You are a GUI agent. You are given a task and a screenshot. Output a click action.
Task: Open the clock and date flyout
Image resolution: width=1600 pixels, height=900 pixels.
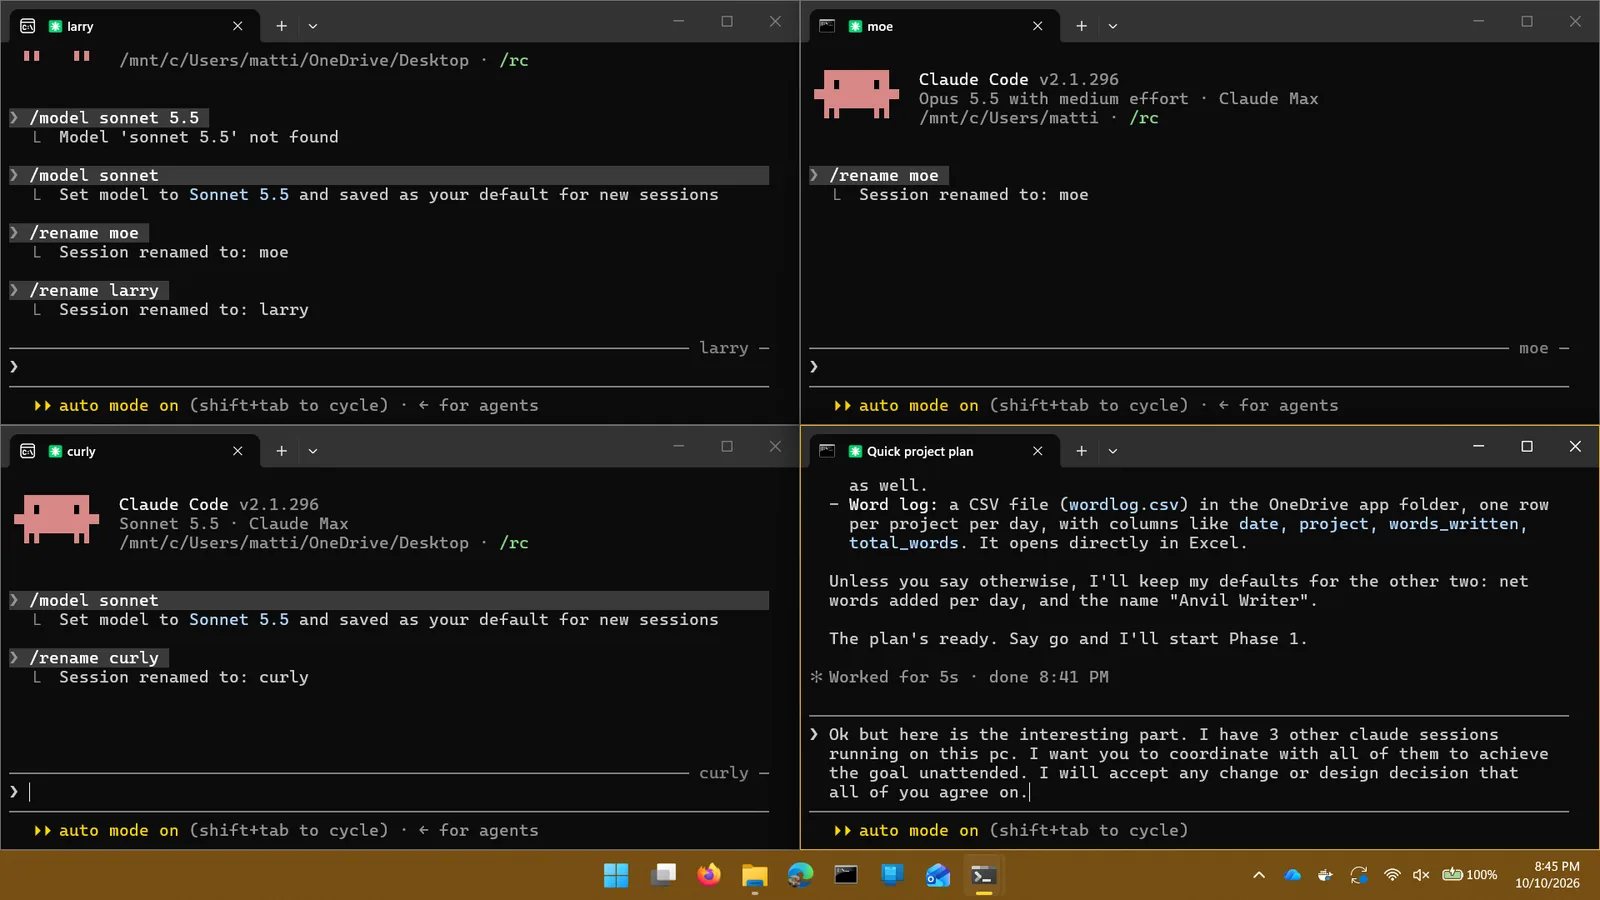click(1547, 875)
